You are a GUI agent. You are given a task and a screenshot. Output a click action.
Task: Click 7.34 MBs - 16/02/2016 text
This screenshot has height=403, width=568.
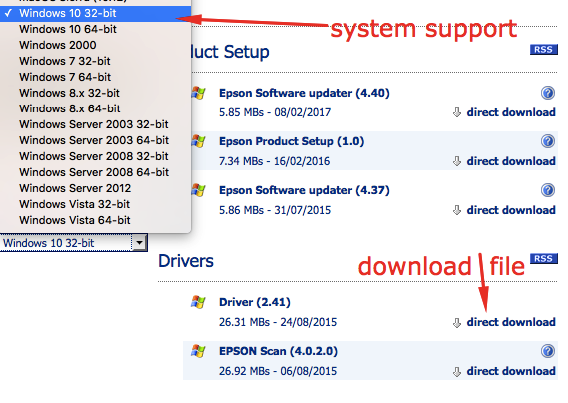[x=275, y=161]
